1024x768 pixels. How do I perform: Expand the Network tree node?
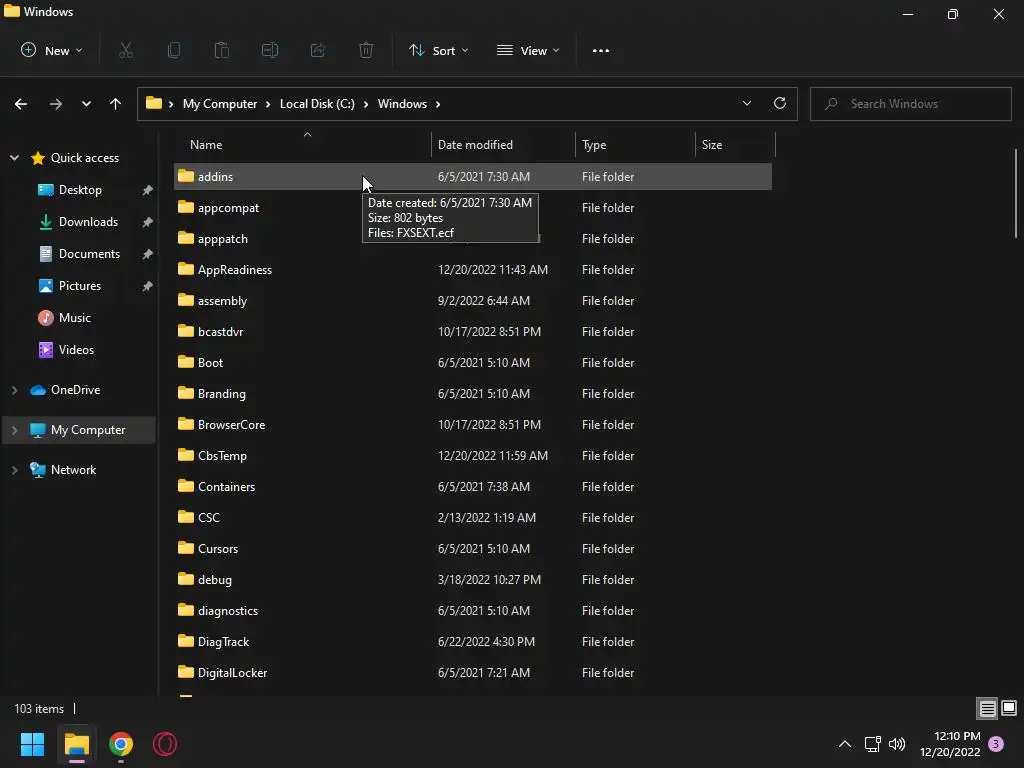[x=14, y=470]
